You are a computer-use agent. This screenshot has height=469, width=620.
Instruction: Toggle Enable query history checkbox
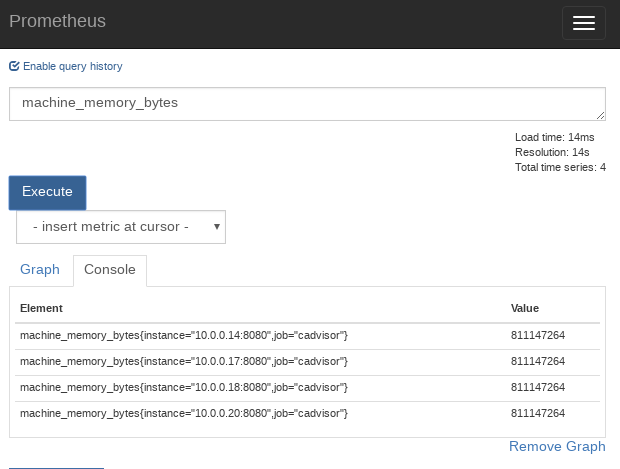click(14, 66)
